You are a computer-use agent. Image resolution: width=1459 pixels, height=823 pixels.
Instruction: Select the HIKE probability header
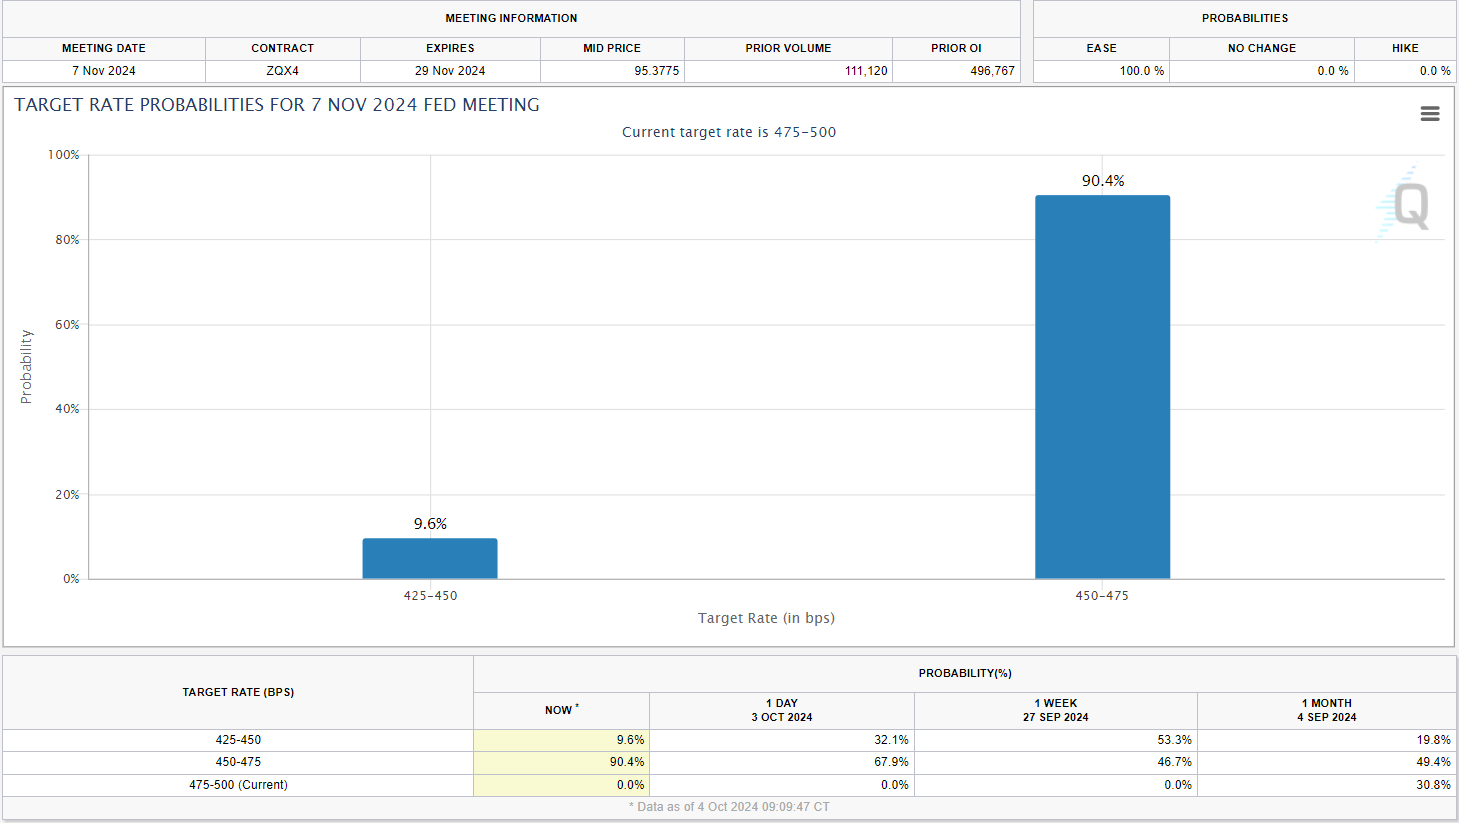tap(1404, 48)
